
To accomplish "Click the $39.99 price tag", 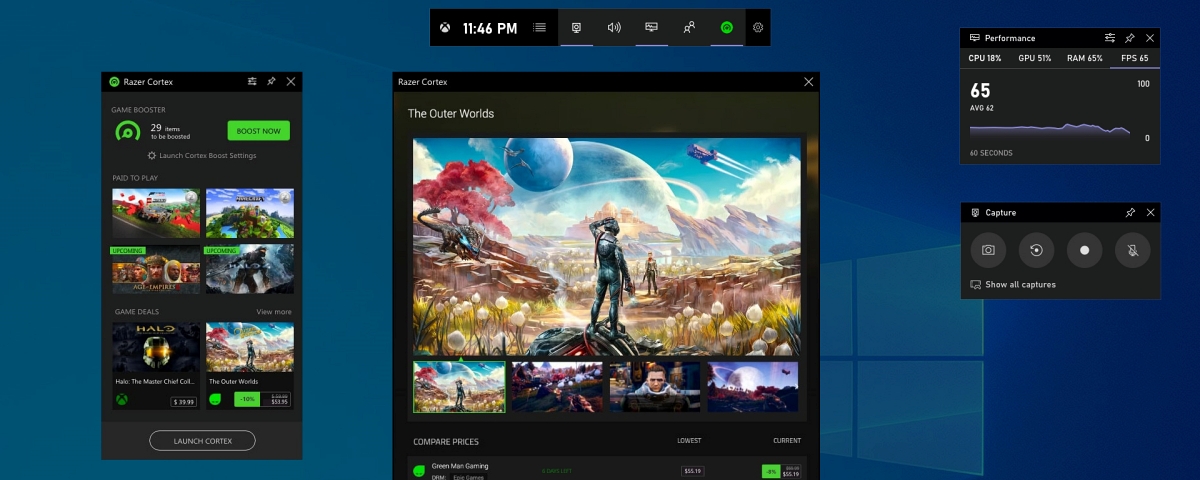I will pyautogui.click(x=182, y=401).
